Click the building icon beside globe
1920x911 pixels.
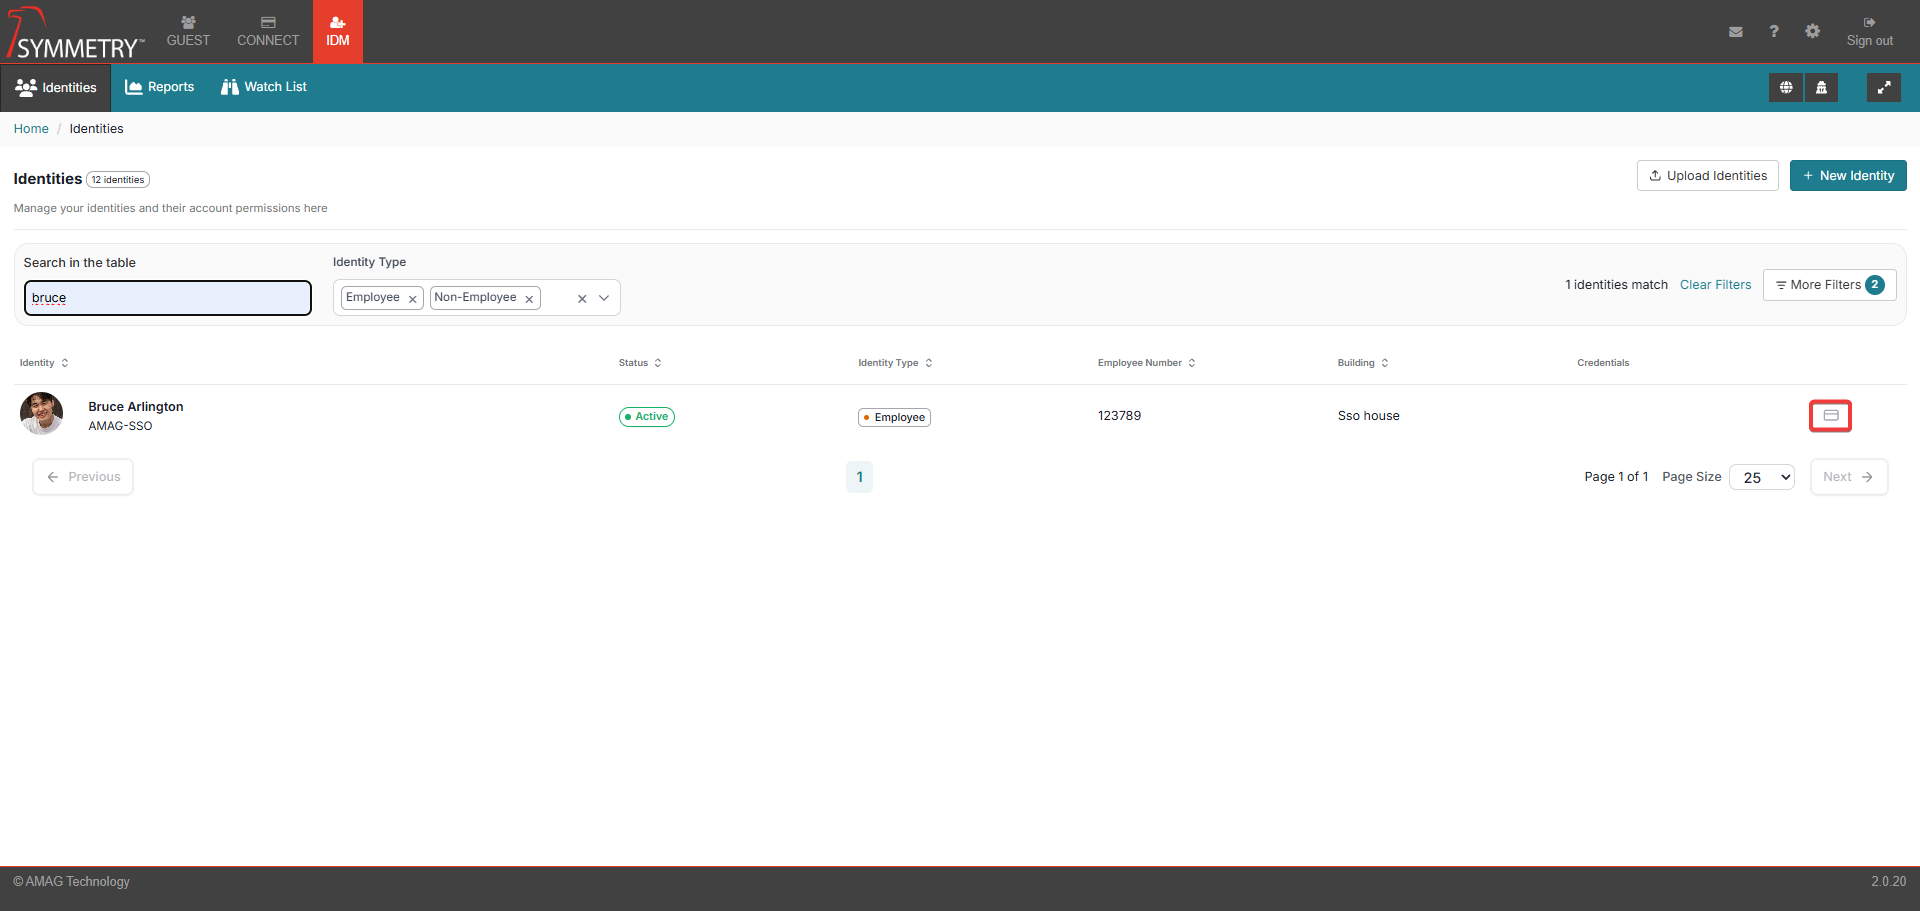click(x=1821, y=88)
